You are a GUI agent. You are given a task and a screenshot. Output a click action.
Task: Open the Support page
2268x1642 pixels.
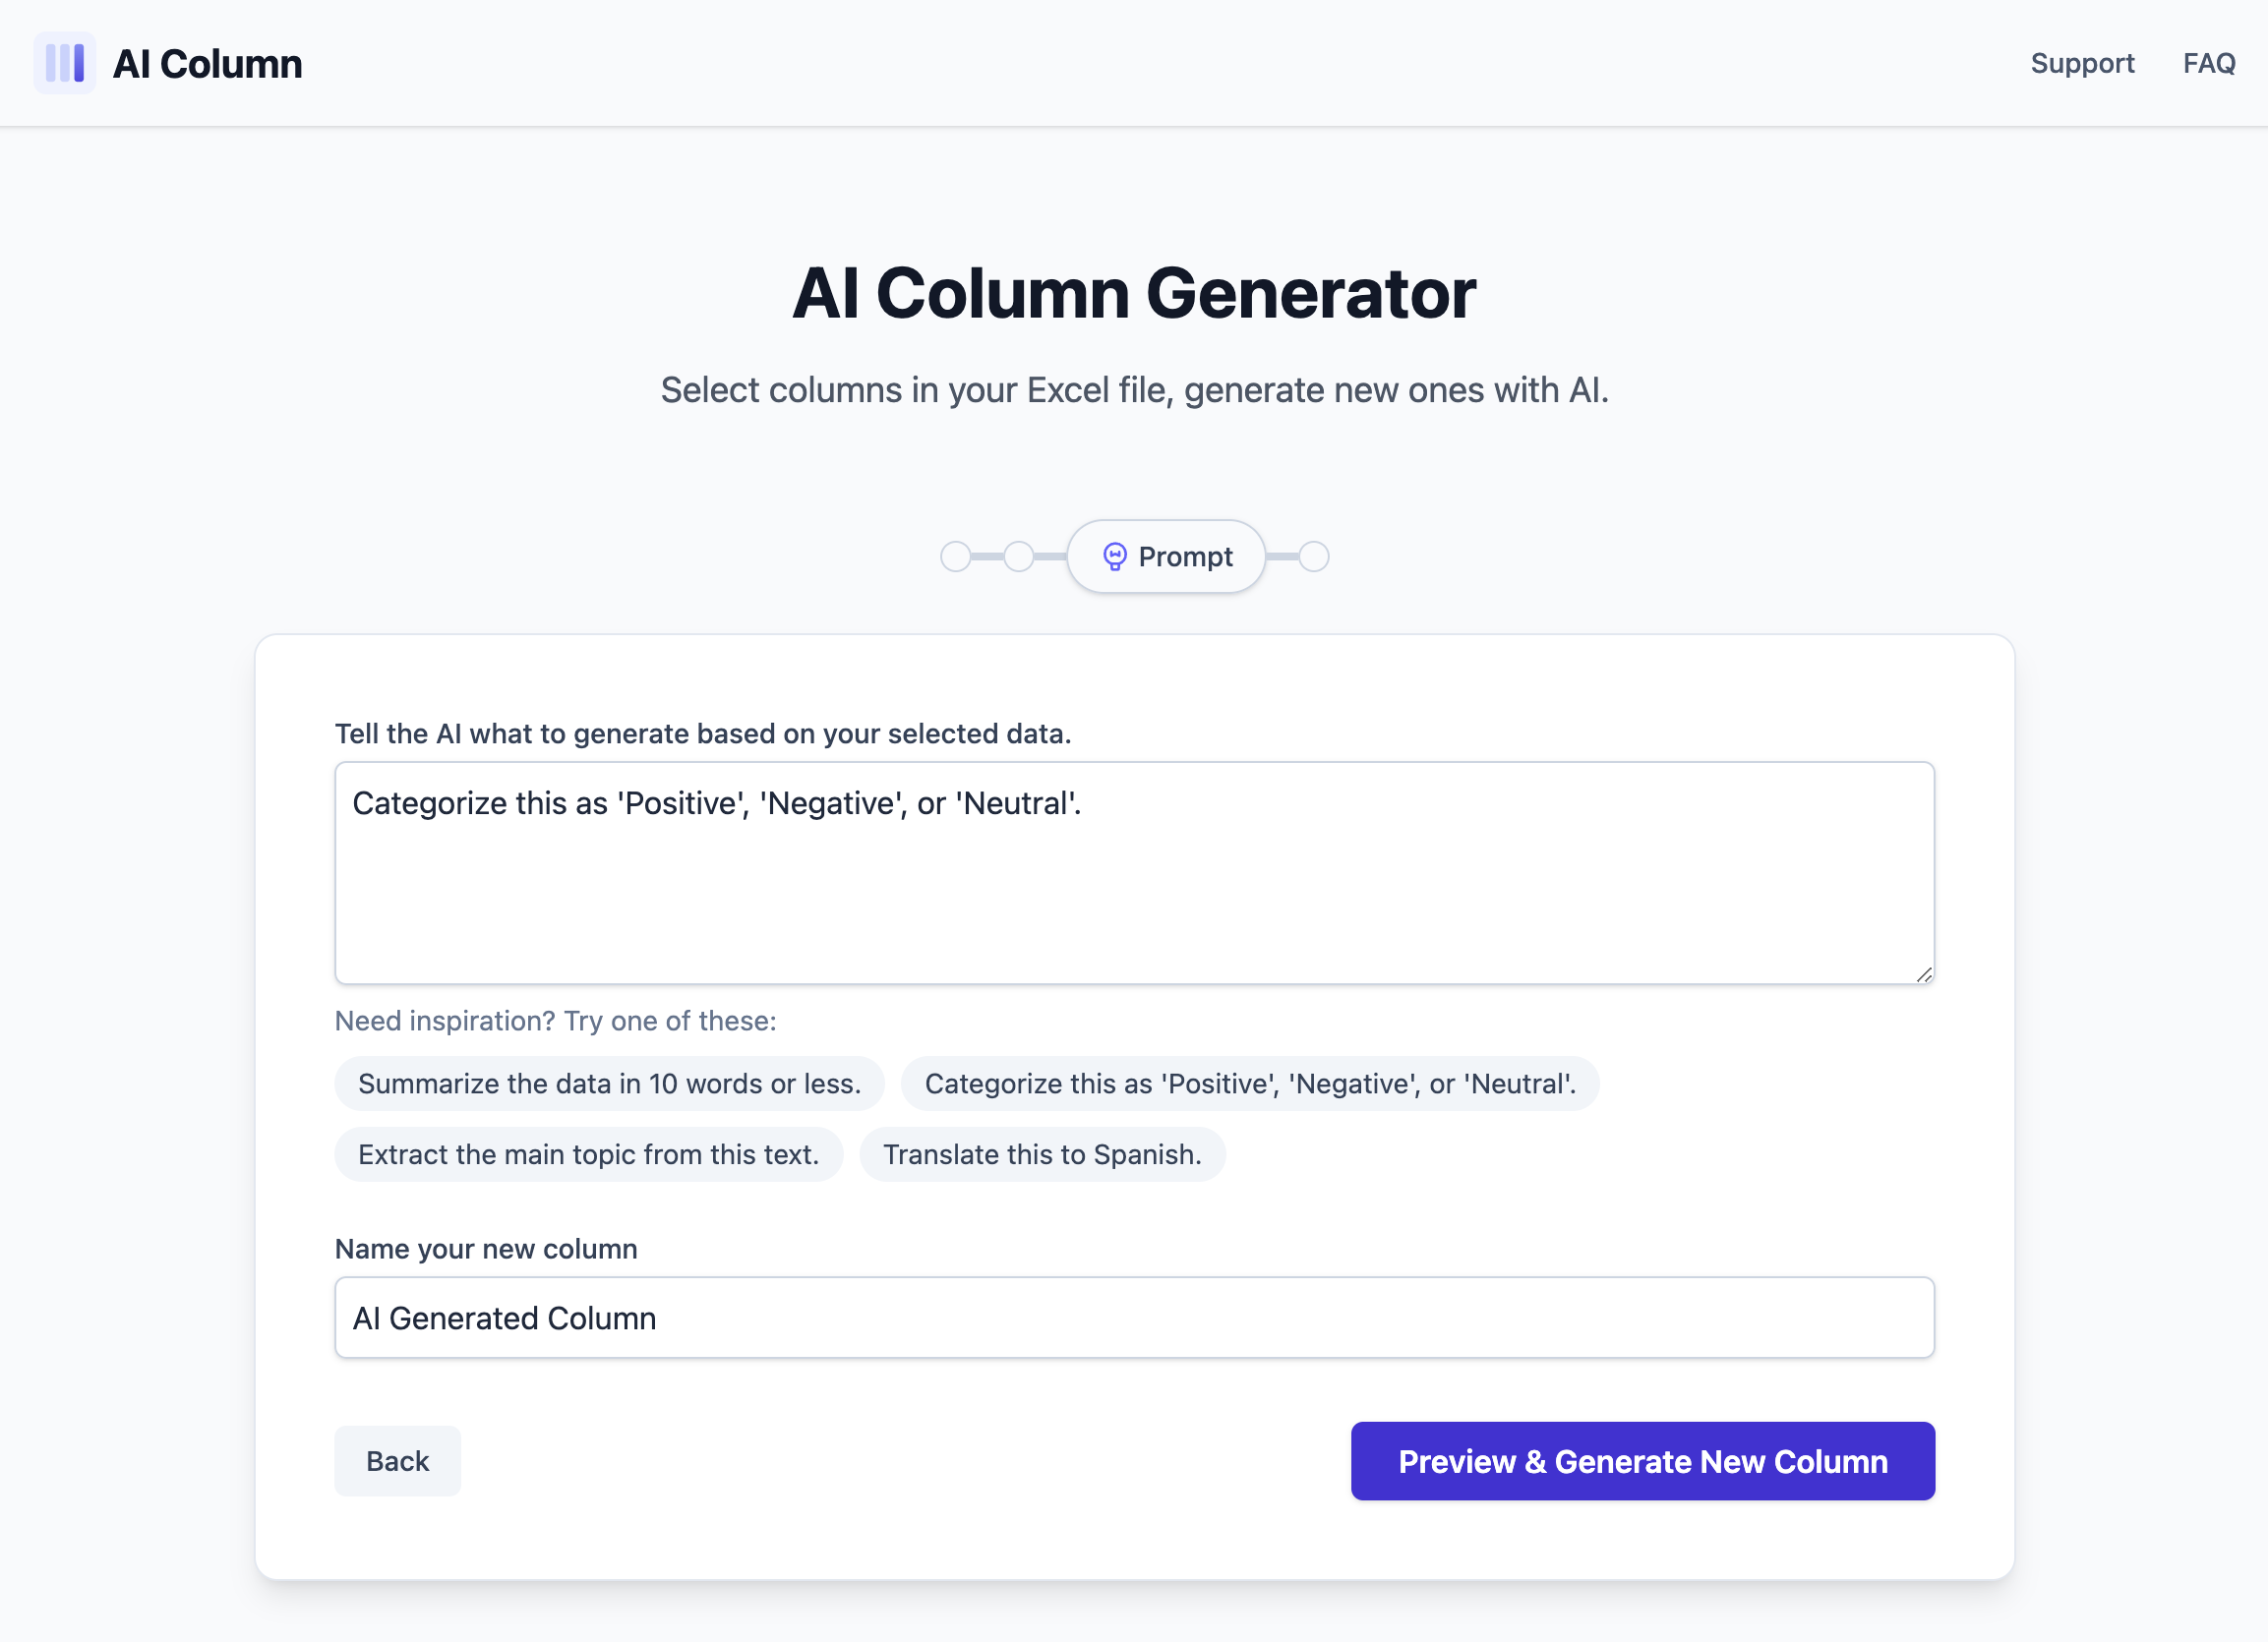(2082, 63)
